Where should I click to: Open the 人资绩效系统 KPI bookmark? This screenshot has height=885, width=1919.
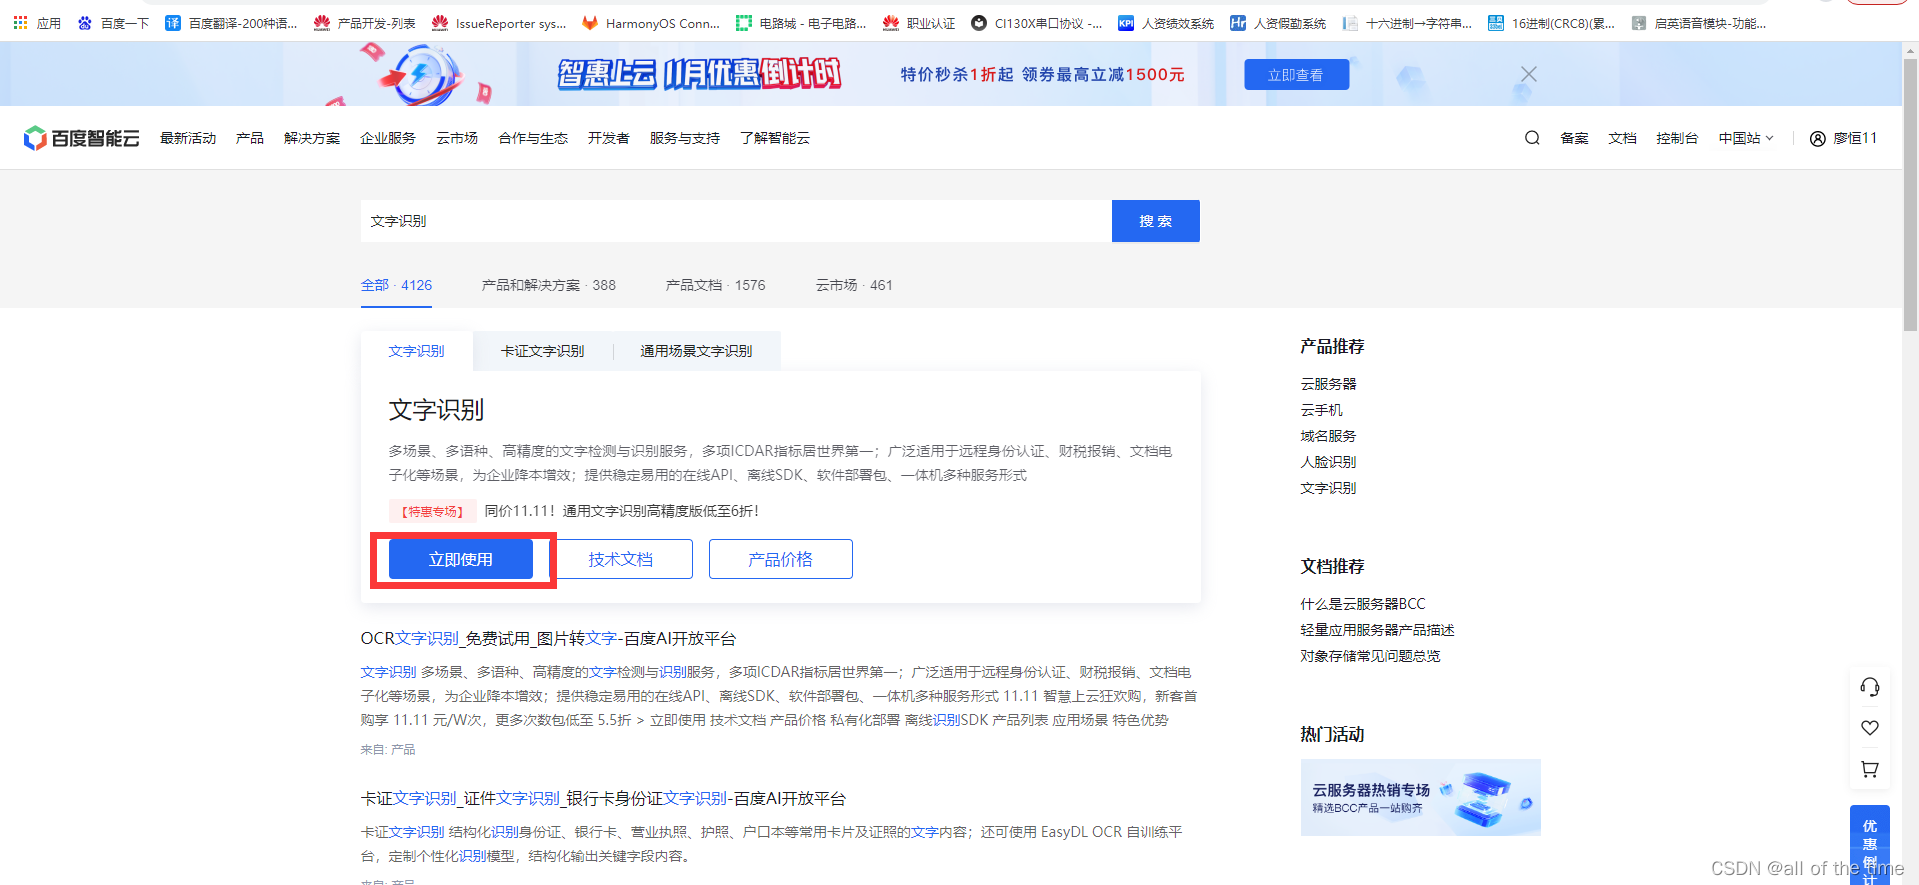pos(1166,23)
